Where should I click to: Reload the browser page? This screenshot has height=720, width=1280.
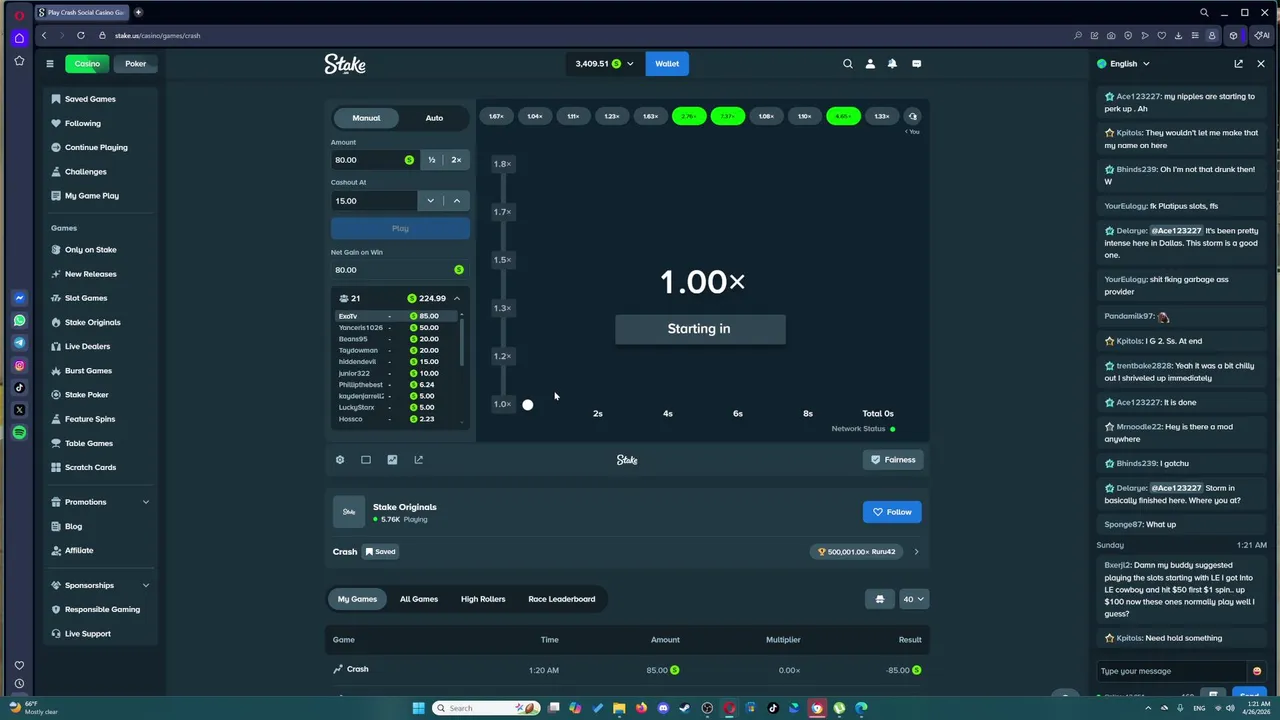pos(81,35)
